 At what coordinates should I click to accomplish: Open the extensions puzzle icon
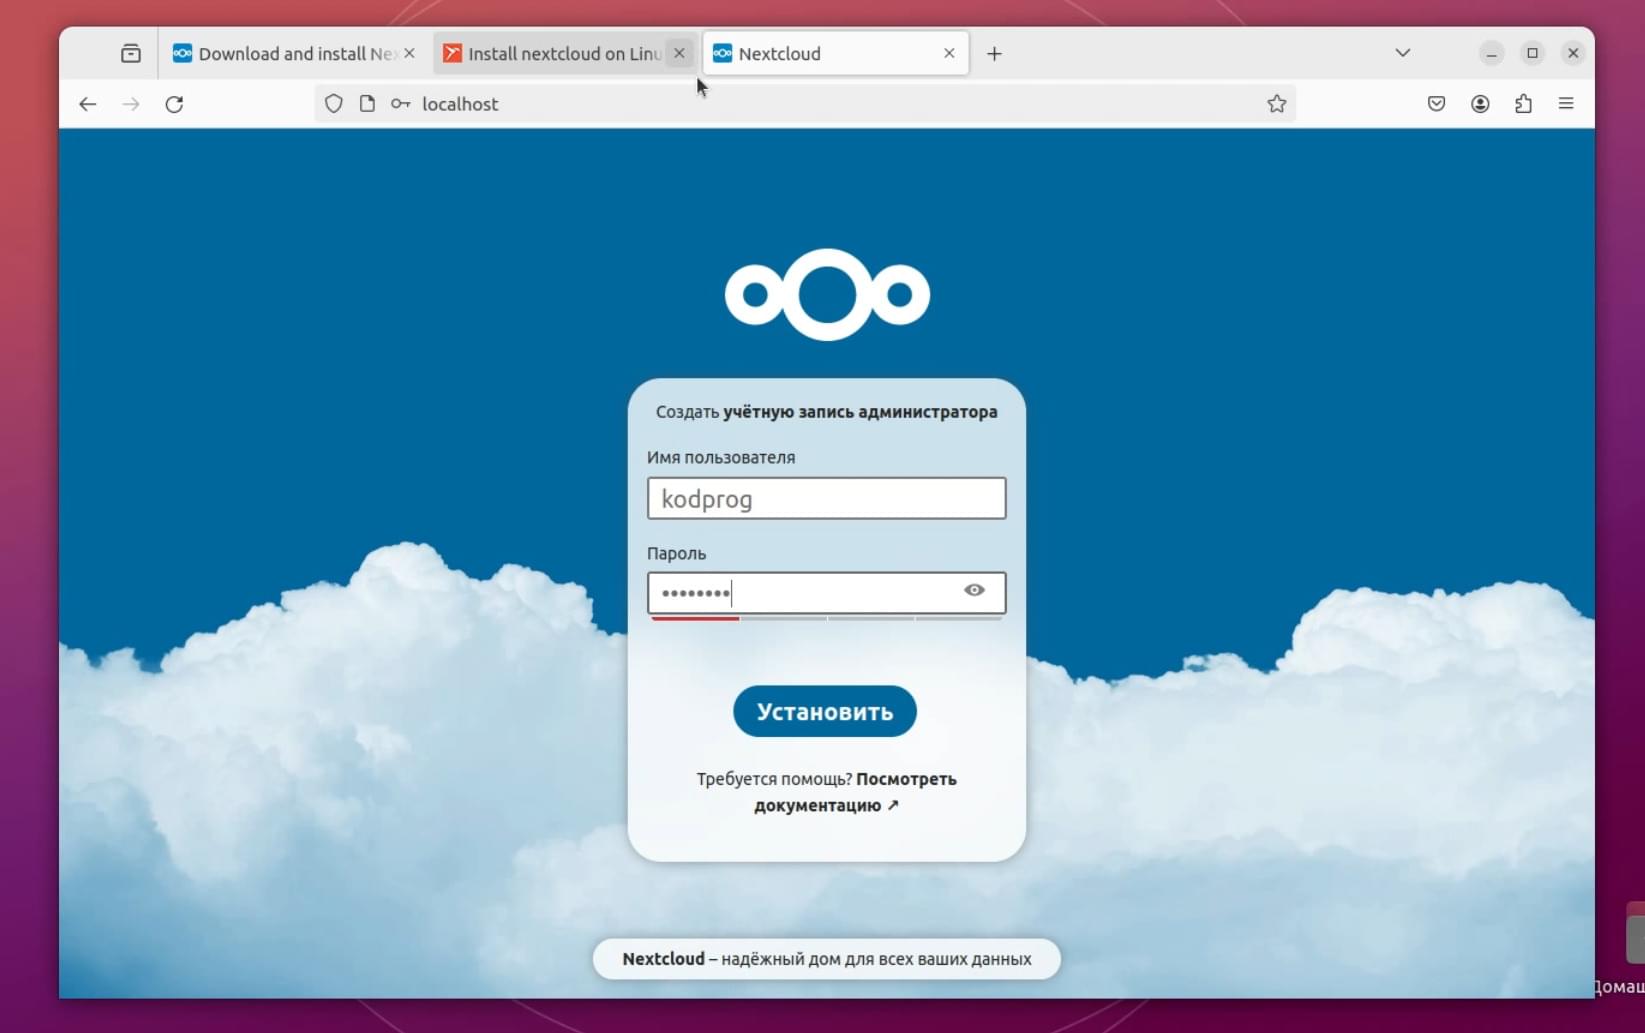(1523, 104)
